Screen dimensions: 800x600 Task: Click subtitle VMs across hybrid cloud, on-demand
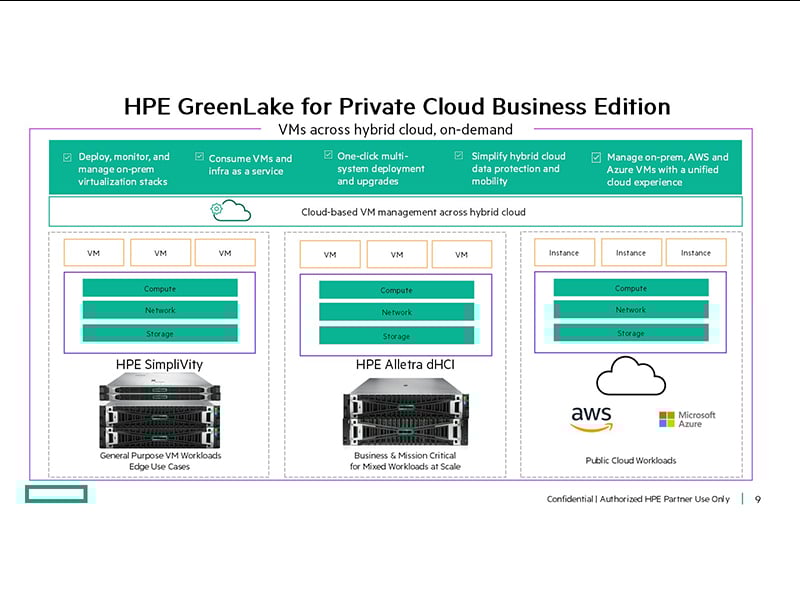click(x=395, y=130)
